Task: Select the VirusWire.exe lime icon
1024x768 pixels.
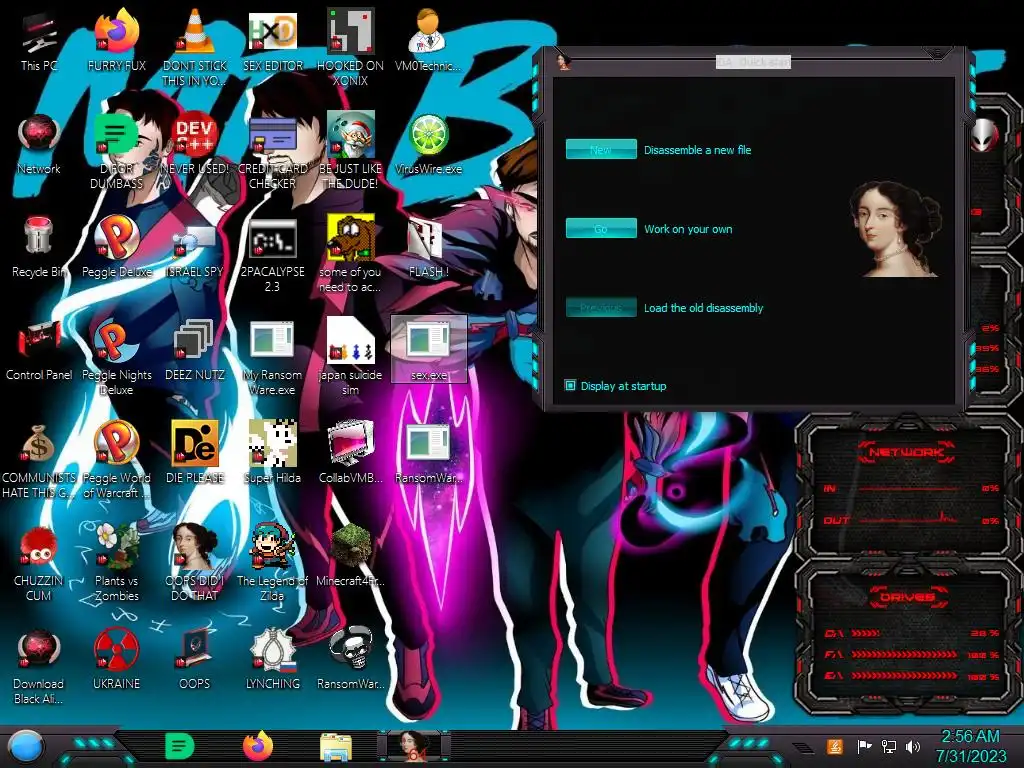Action: (x=428, y=136)
